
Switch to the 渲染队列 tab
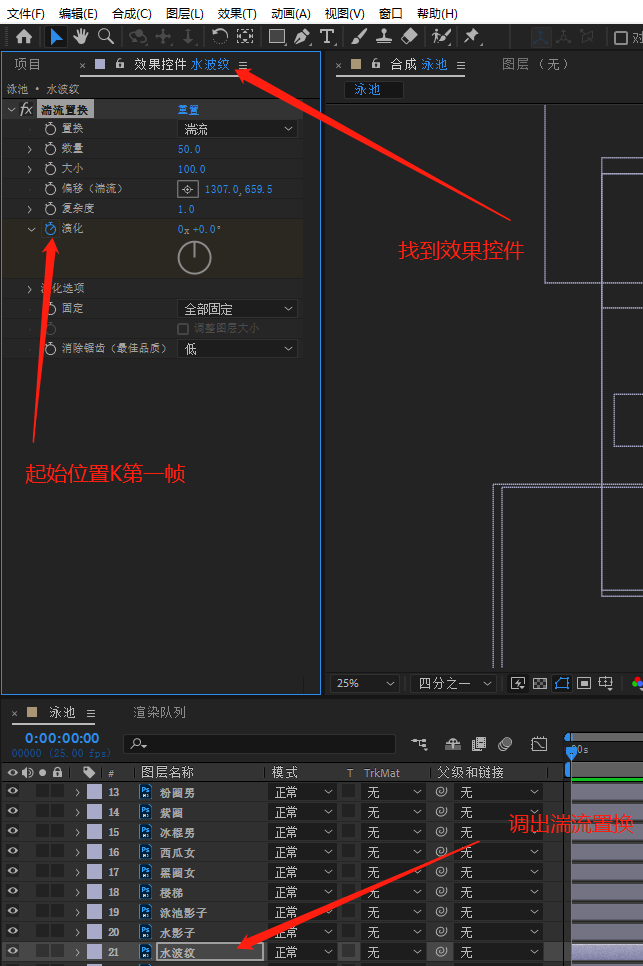tap(159, 712)
